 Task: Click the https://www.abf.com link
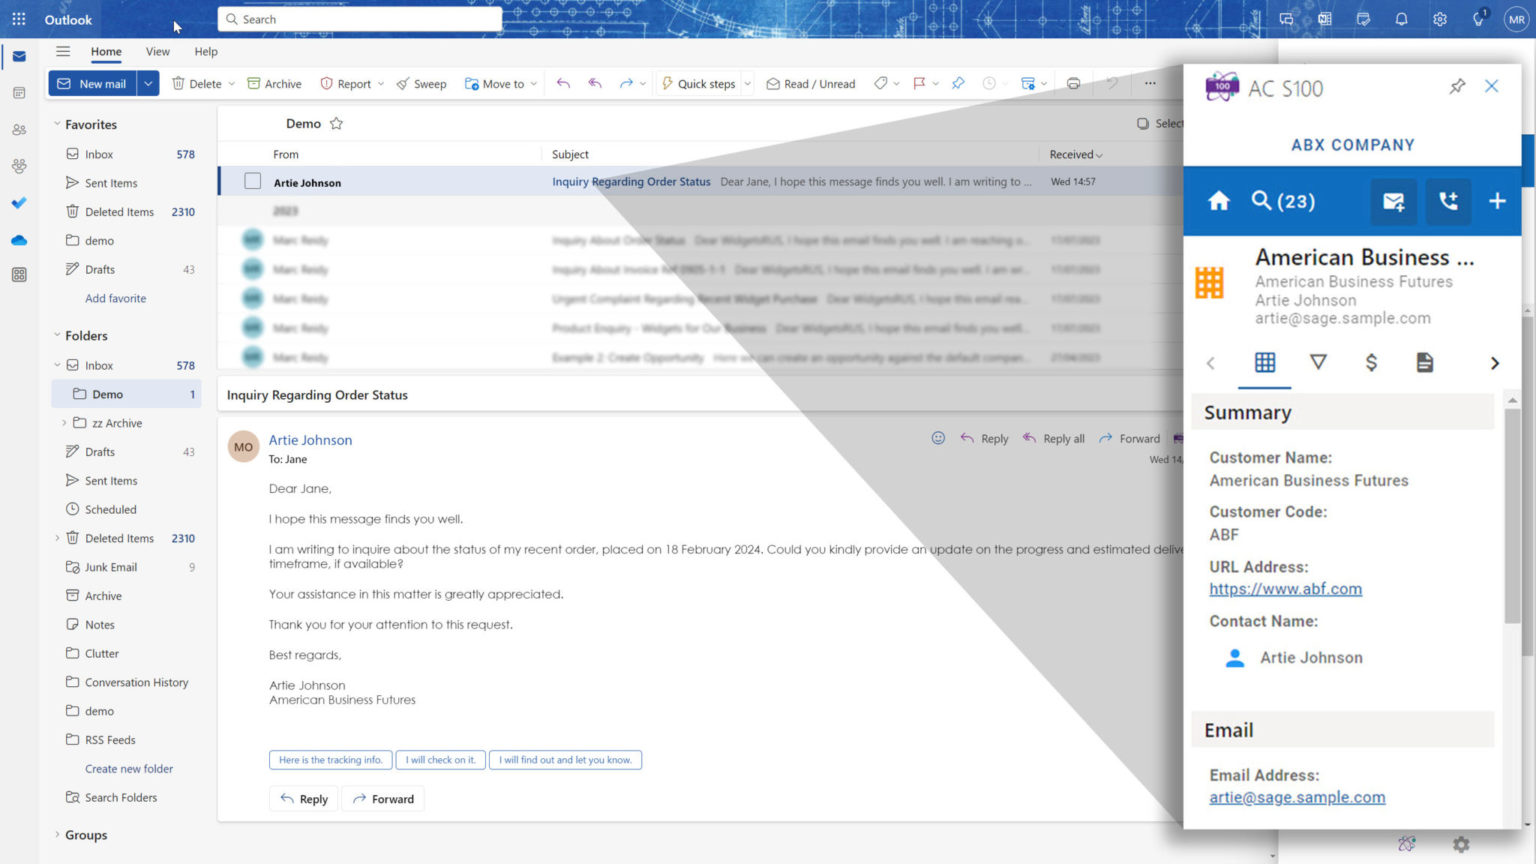pos(1285,589)
